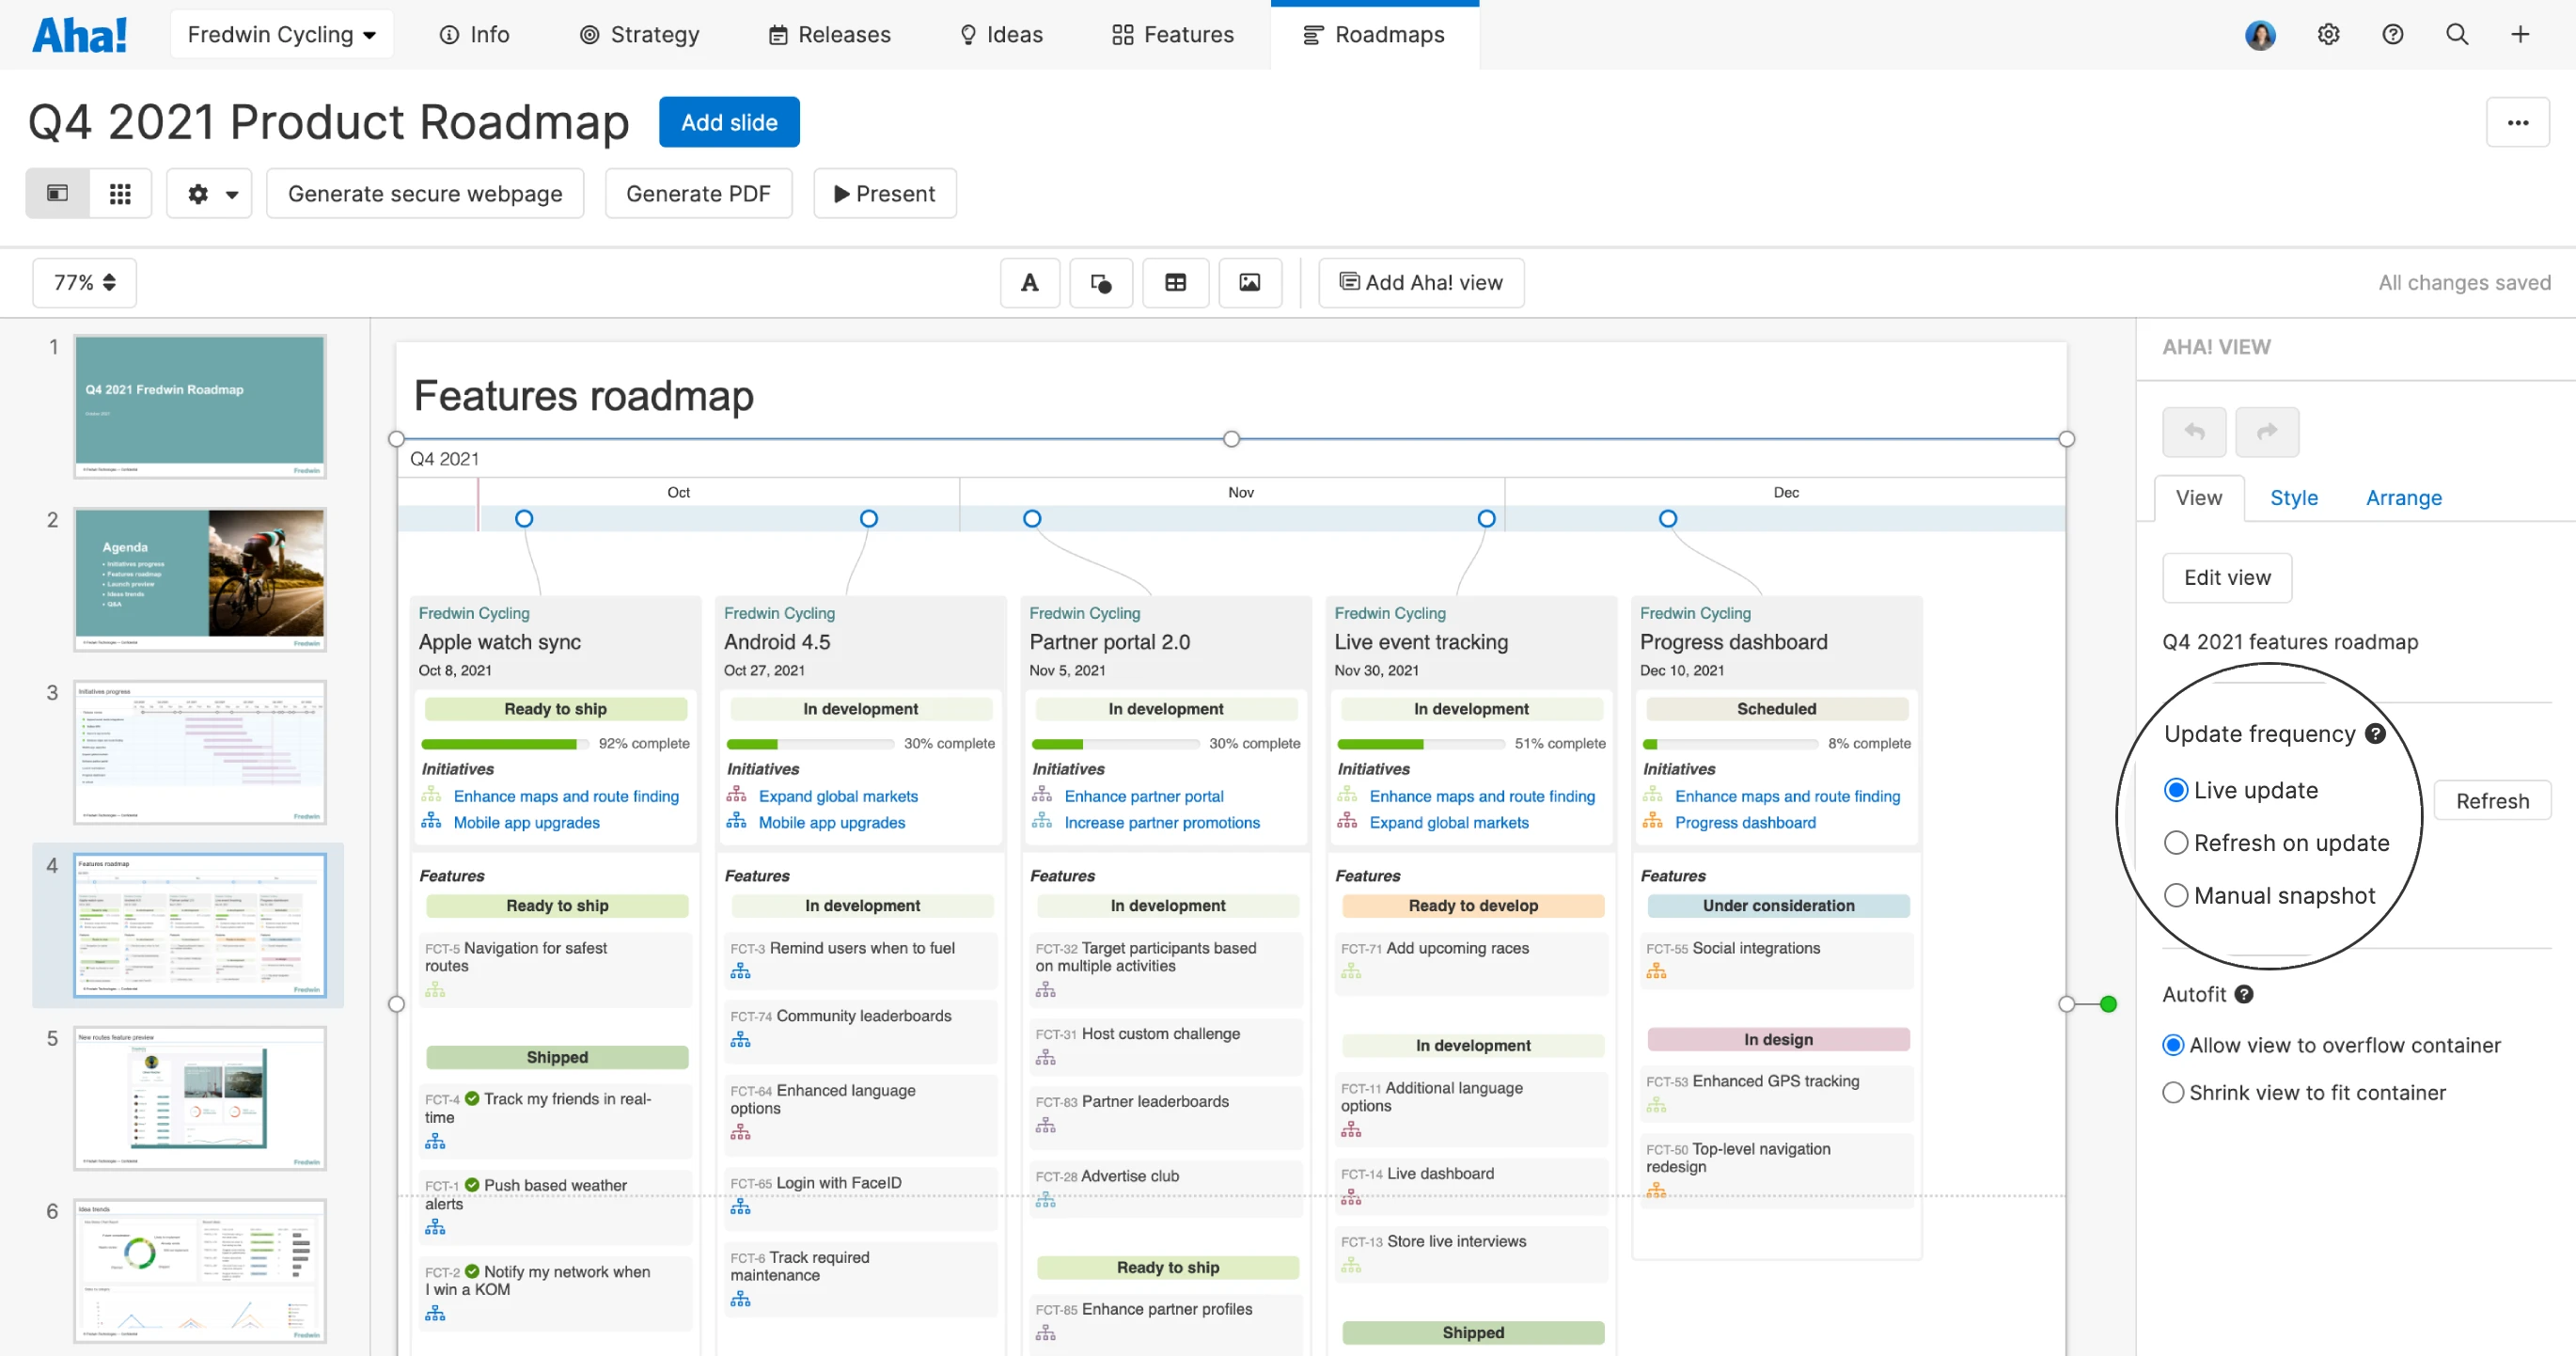Image resolution: width=2576 pixels, height=1356 pixels.
Task: Enable Shrink view to fit container
Action: 2173,1093
